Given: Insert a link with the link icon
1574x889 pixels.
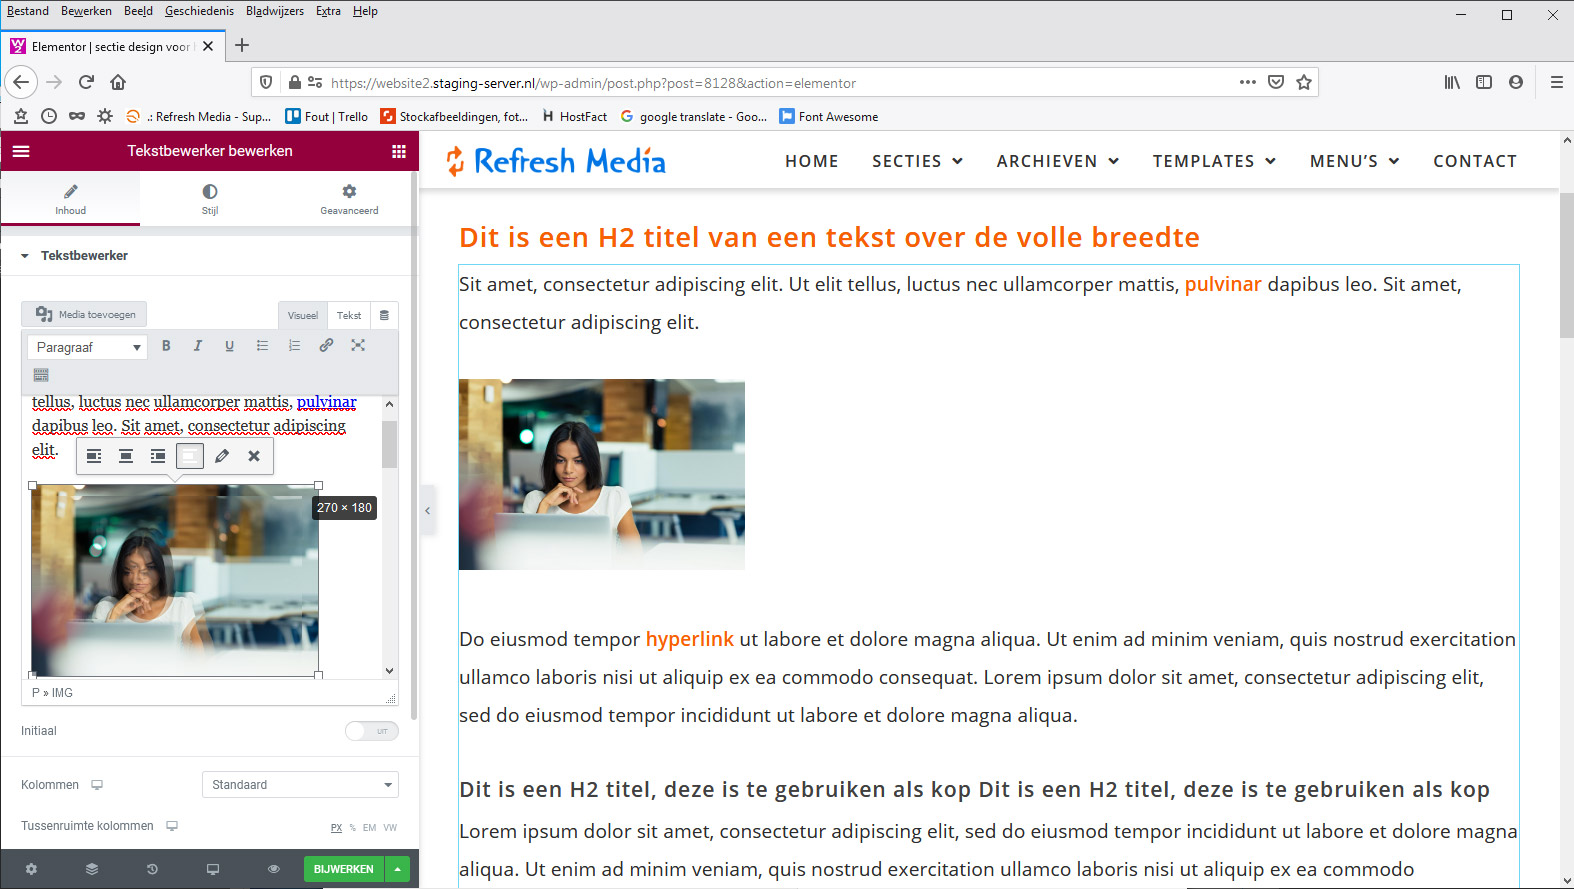Looking at the screenshot, I should click(326, 346).
